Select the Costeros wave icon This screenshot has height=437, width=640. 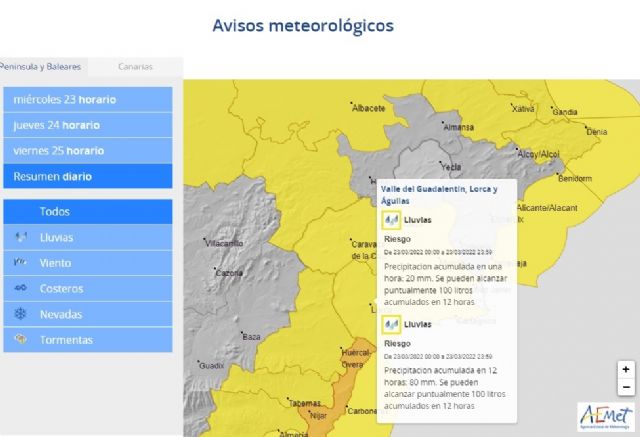[x=21, y=289]
